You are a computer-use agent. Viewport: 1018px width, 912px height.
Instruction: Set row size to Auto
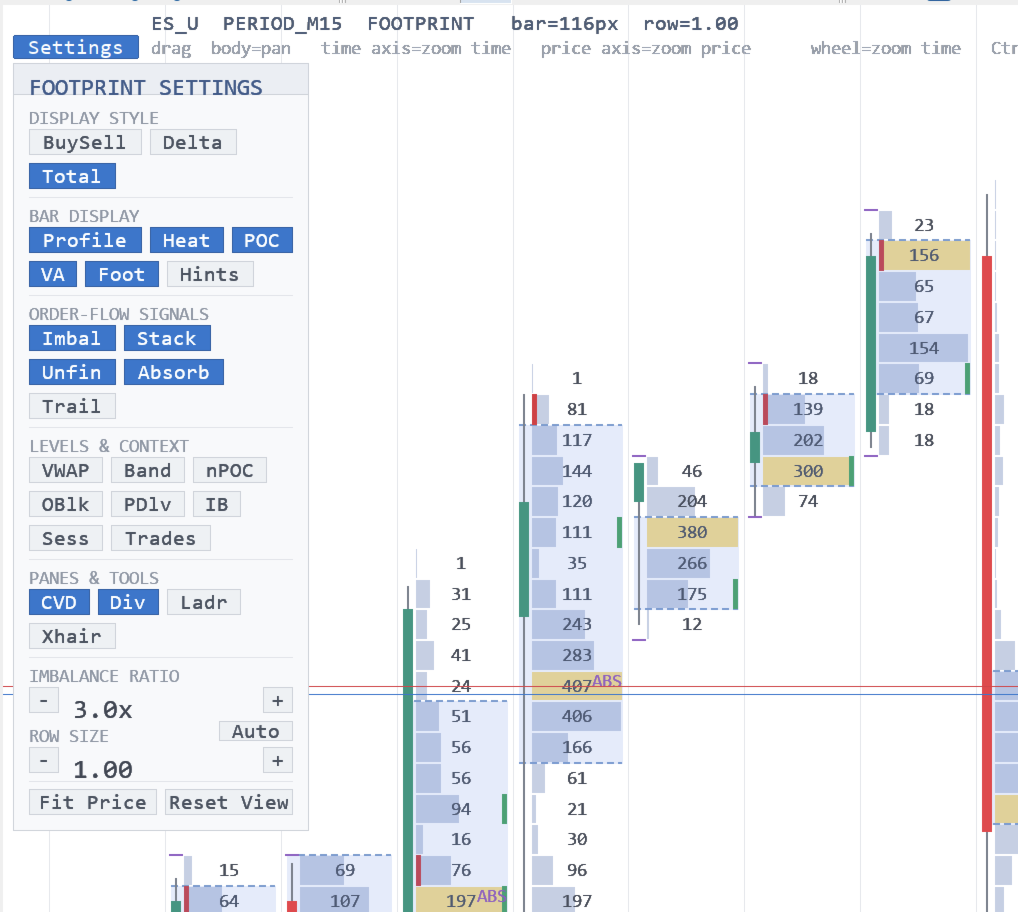point(256,731)
